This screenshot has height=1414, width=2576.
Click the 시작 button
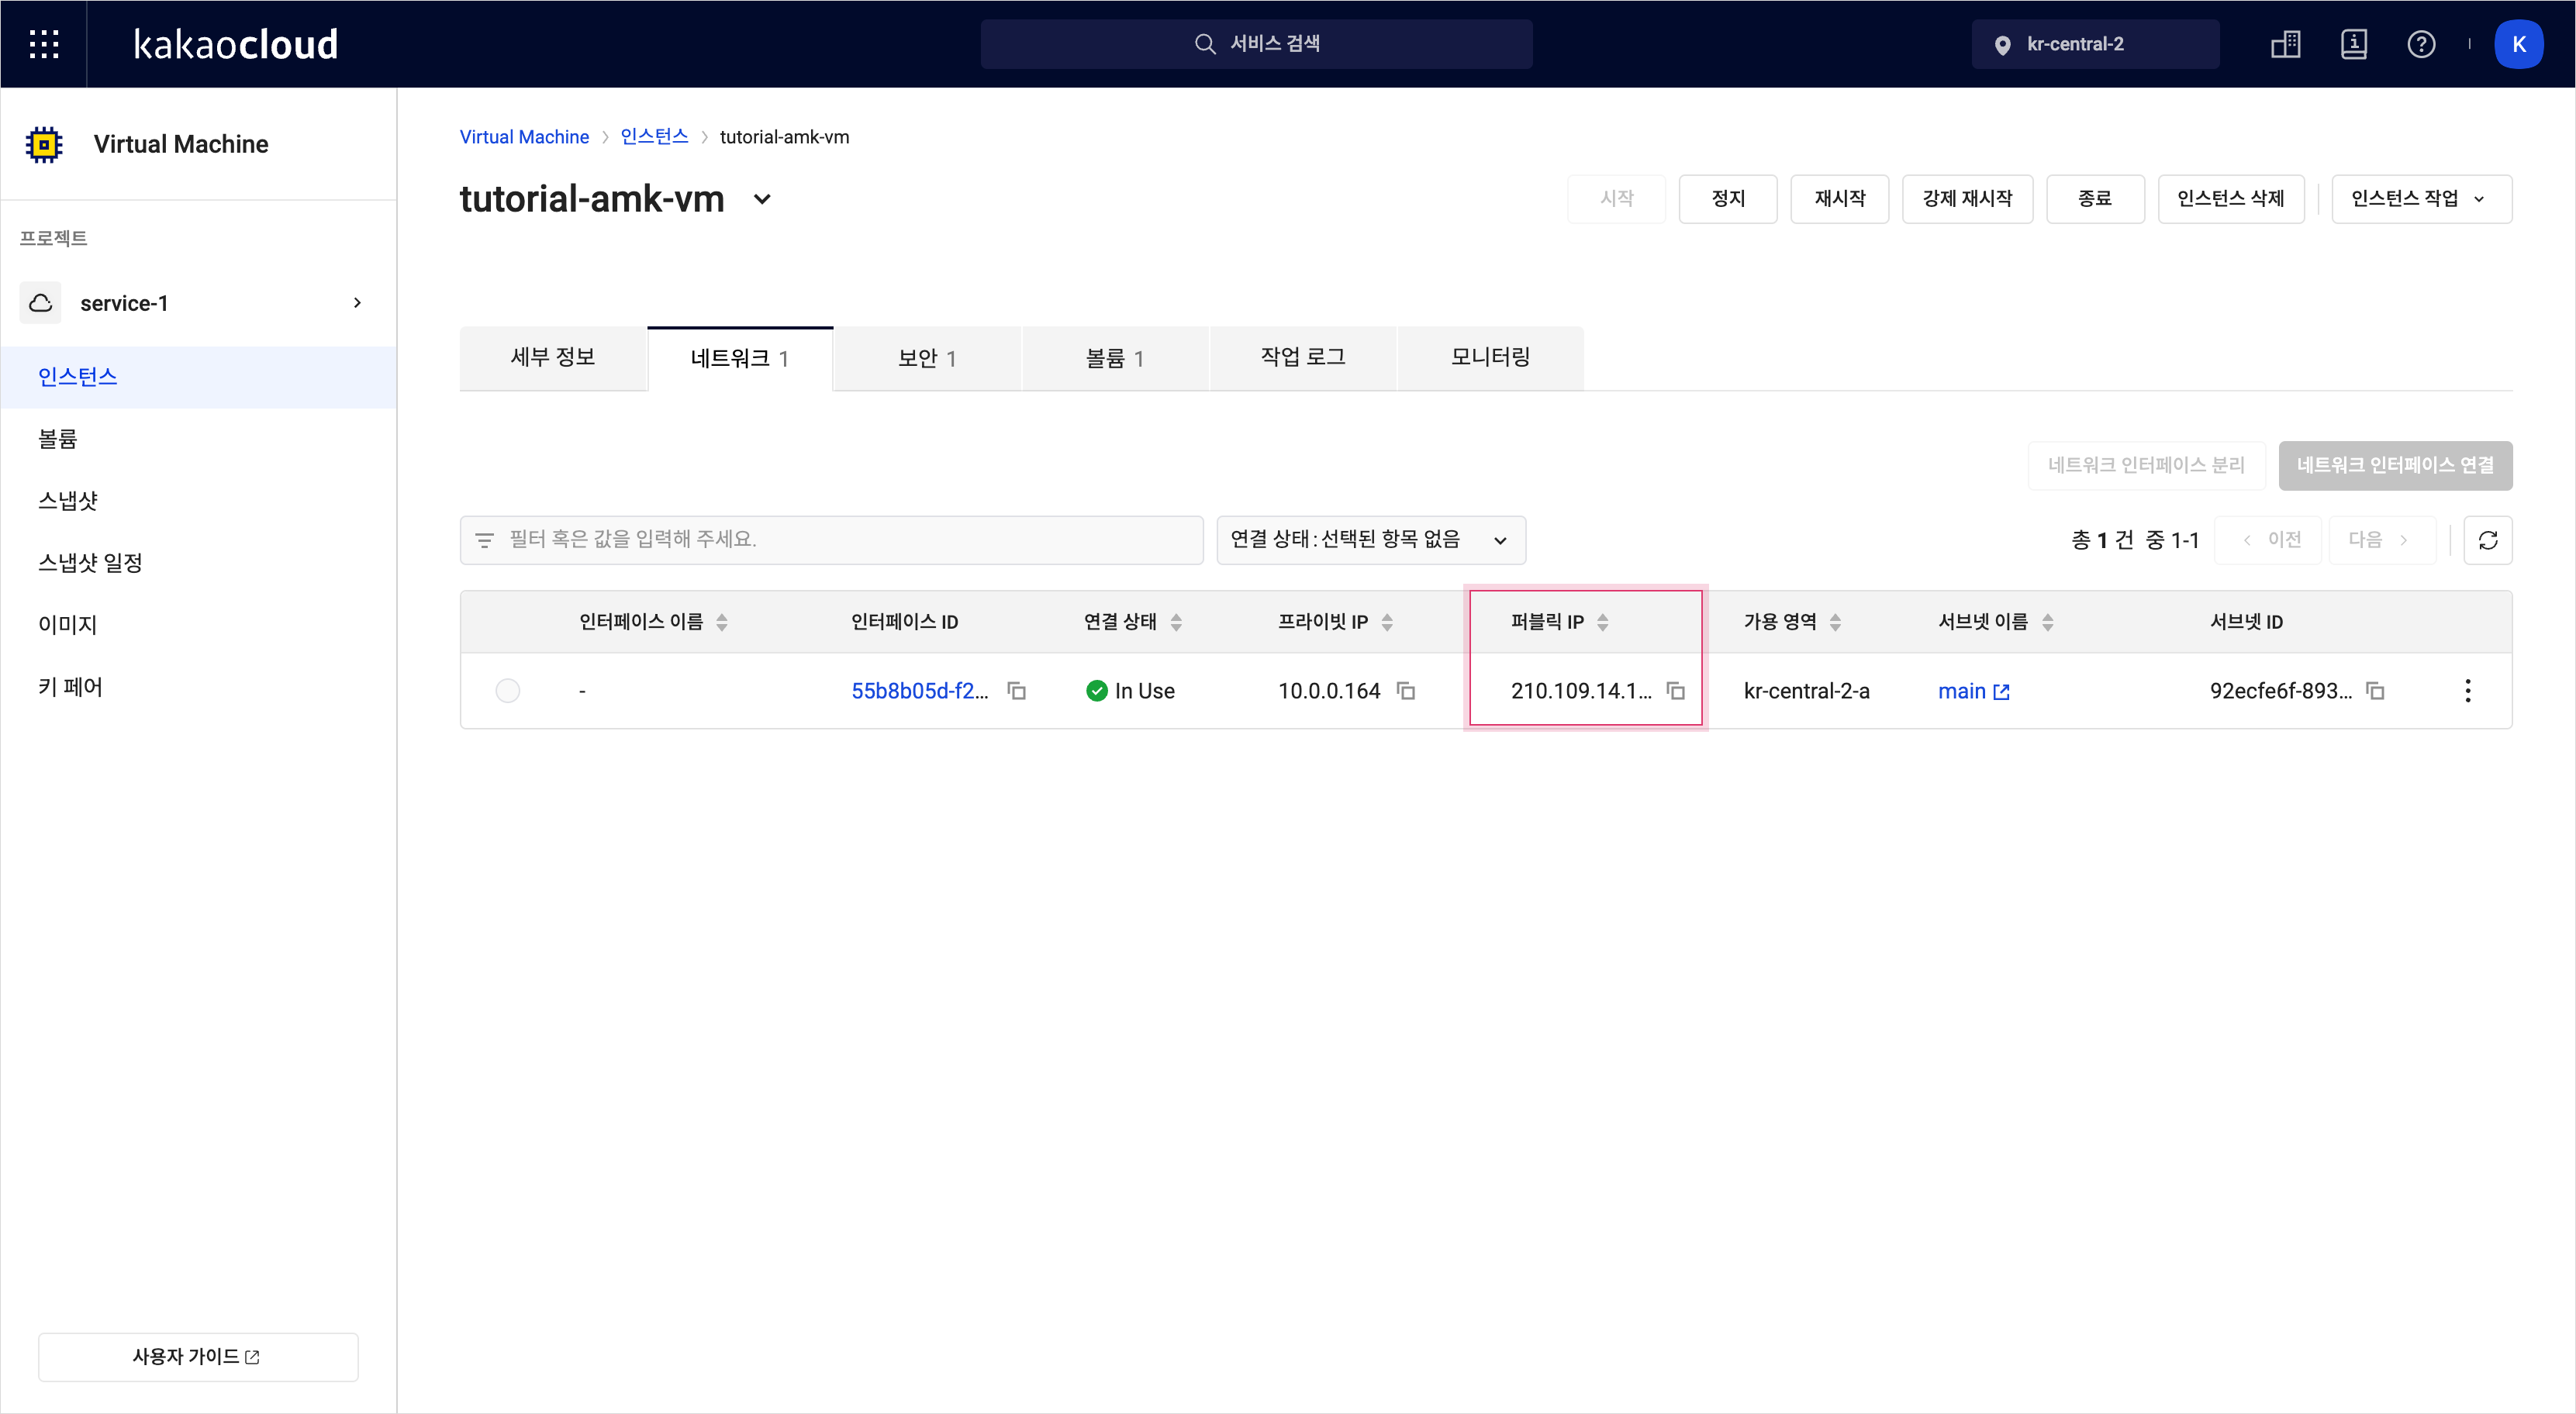[x=1616, y=199]
